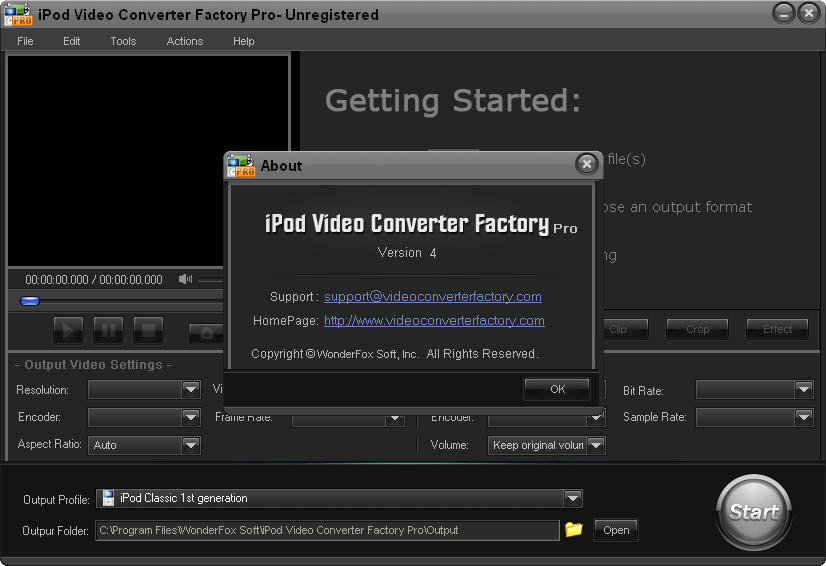Viewport: 826px width, 566px height.
Task: Click the WonderFox Soft copyright text
Action: [395, 354]
